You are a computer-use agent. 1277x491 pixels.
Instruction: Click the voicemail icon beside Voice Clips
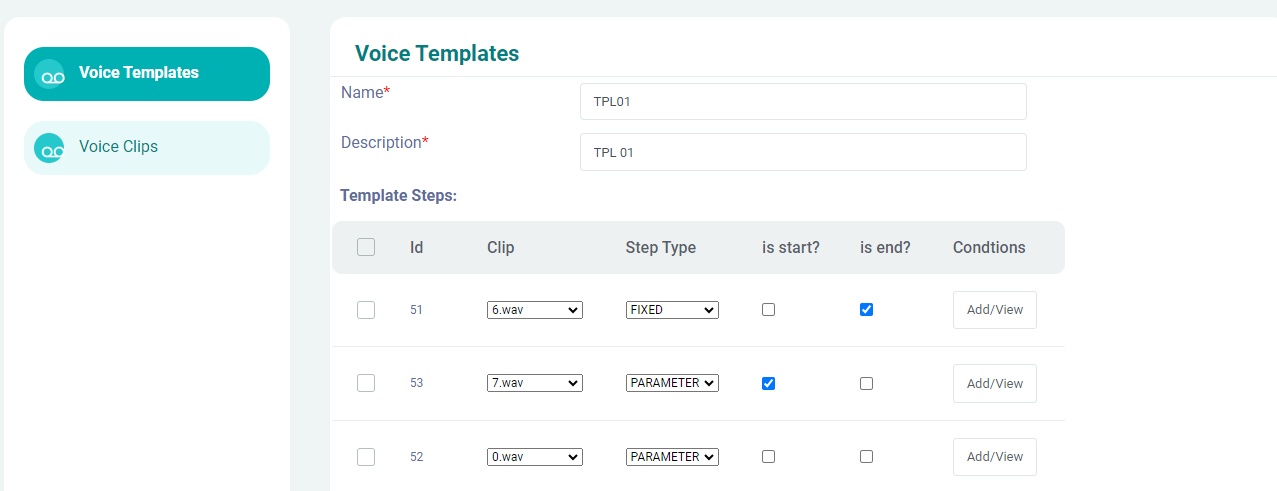(50, 148)
